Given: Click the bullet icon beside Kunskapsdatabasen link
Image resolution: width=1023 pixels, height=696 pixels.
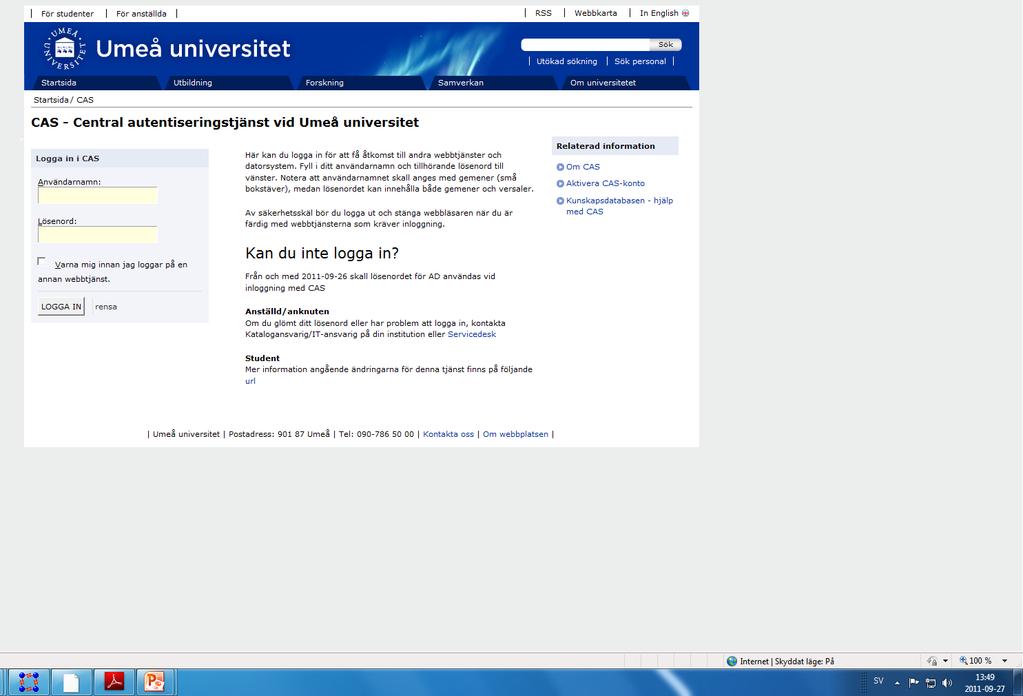Looking at the screenshot, I should coord(560,201).
